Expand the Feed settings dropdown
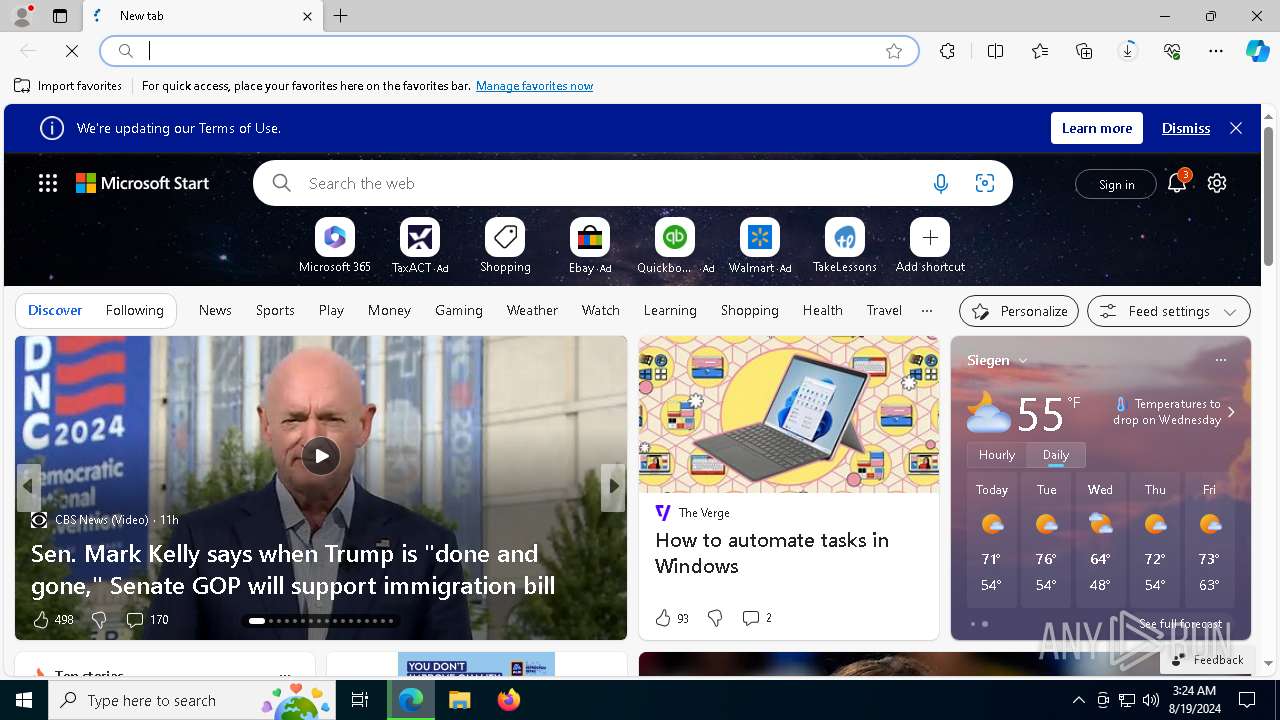 pos(1169,311)
